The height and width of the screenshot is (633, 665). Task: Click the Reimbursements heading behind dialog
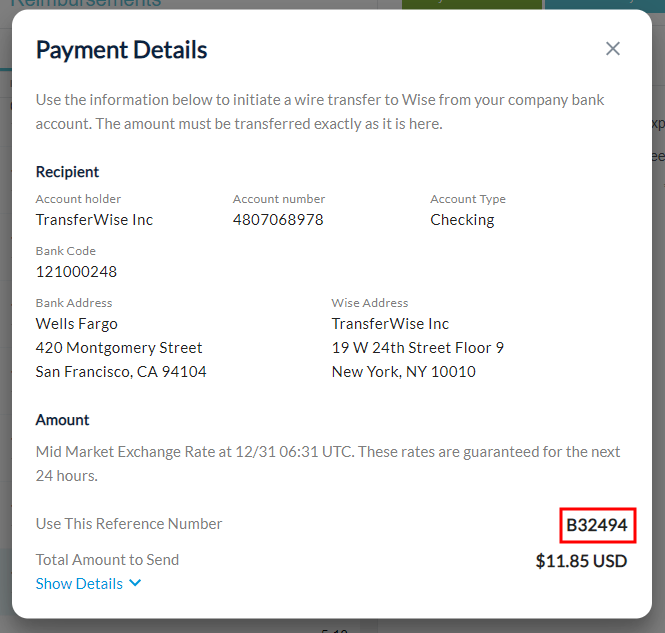[86, 4]
